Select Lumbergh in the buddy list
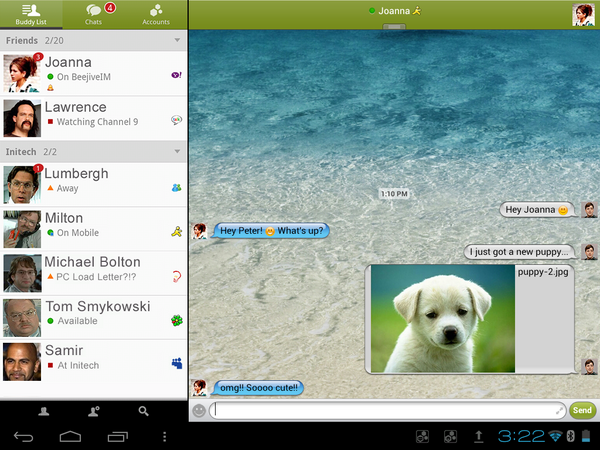This screenshot has width=600, height=450. [x=93, y=185]
